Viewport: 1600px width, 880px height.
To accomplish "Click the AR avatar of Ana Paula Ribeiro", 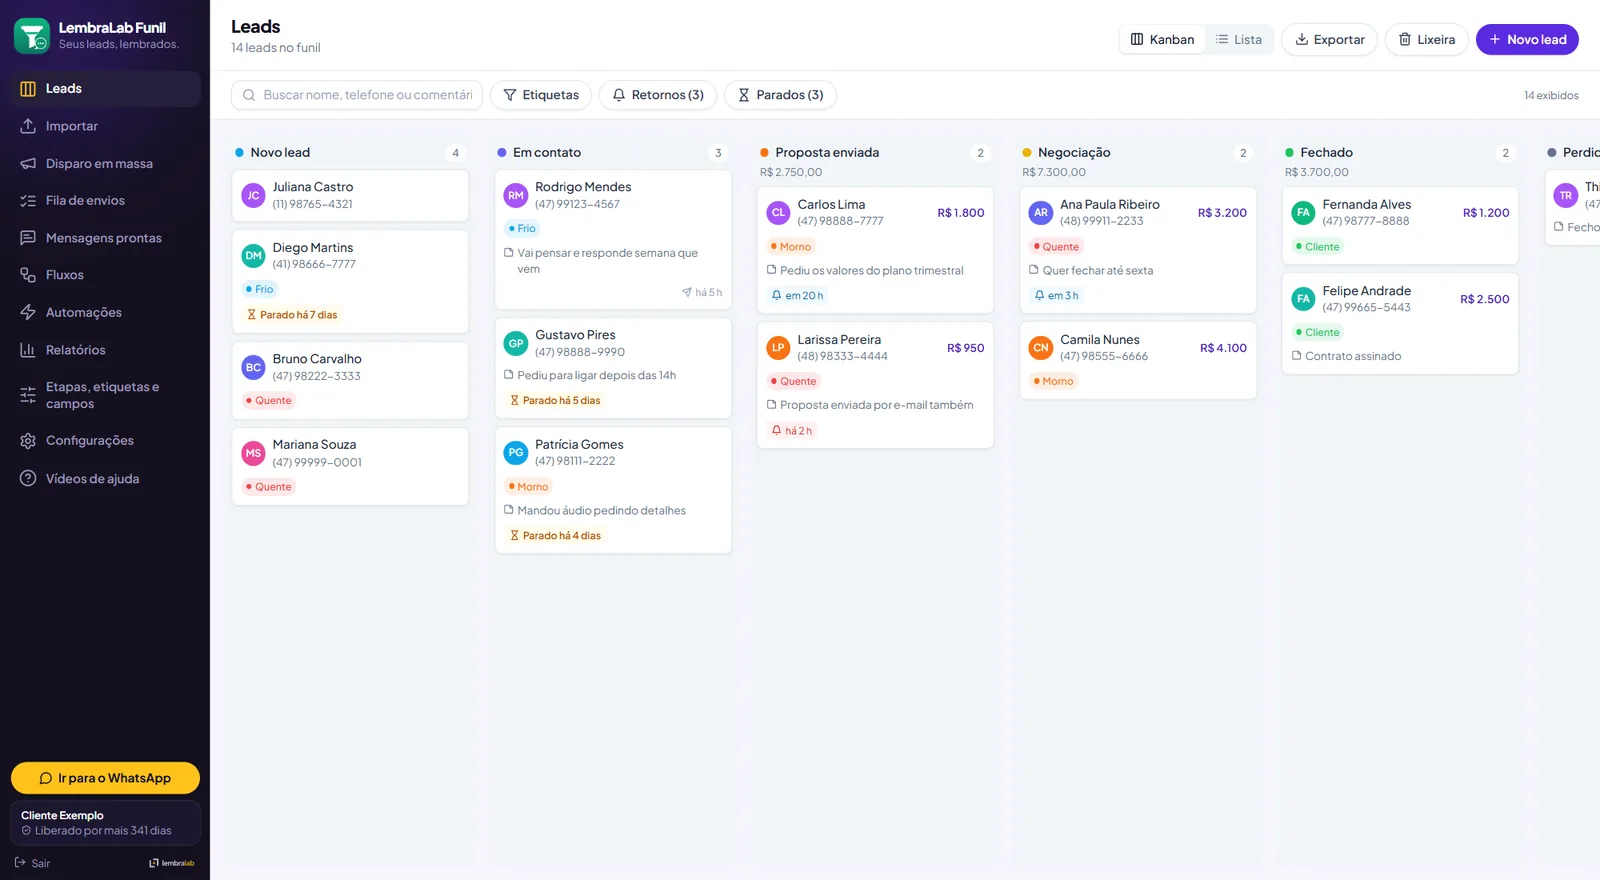I will point(1041,213).
